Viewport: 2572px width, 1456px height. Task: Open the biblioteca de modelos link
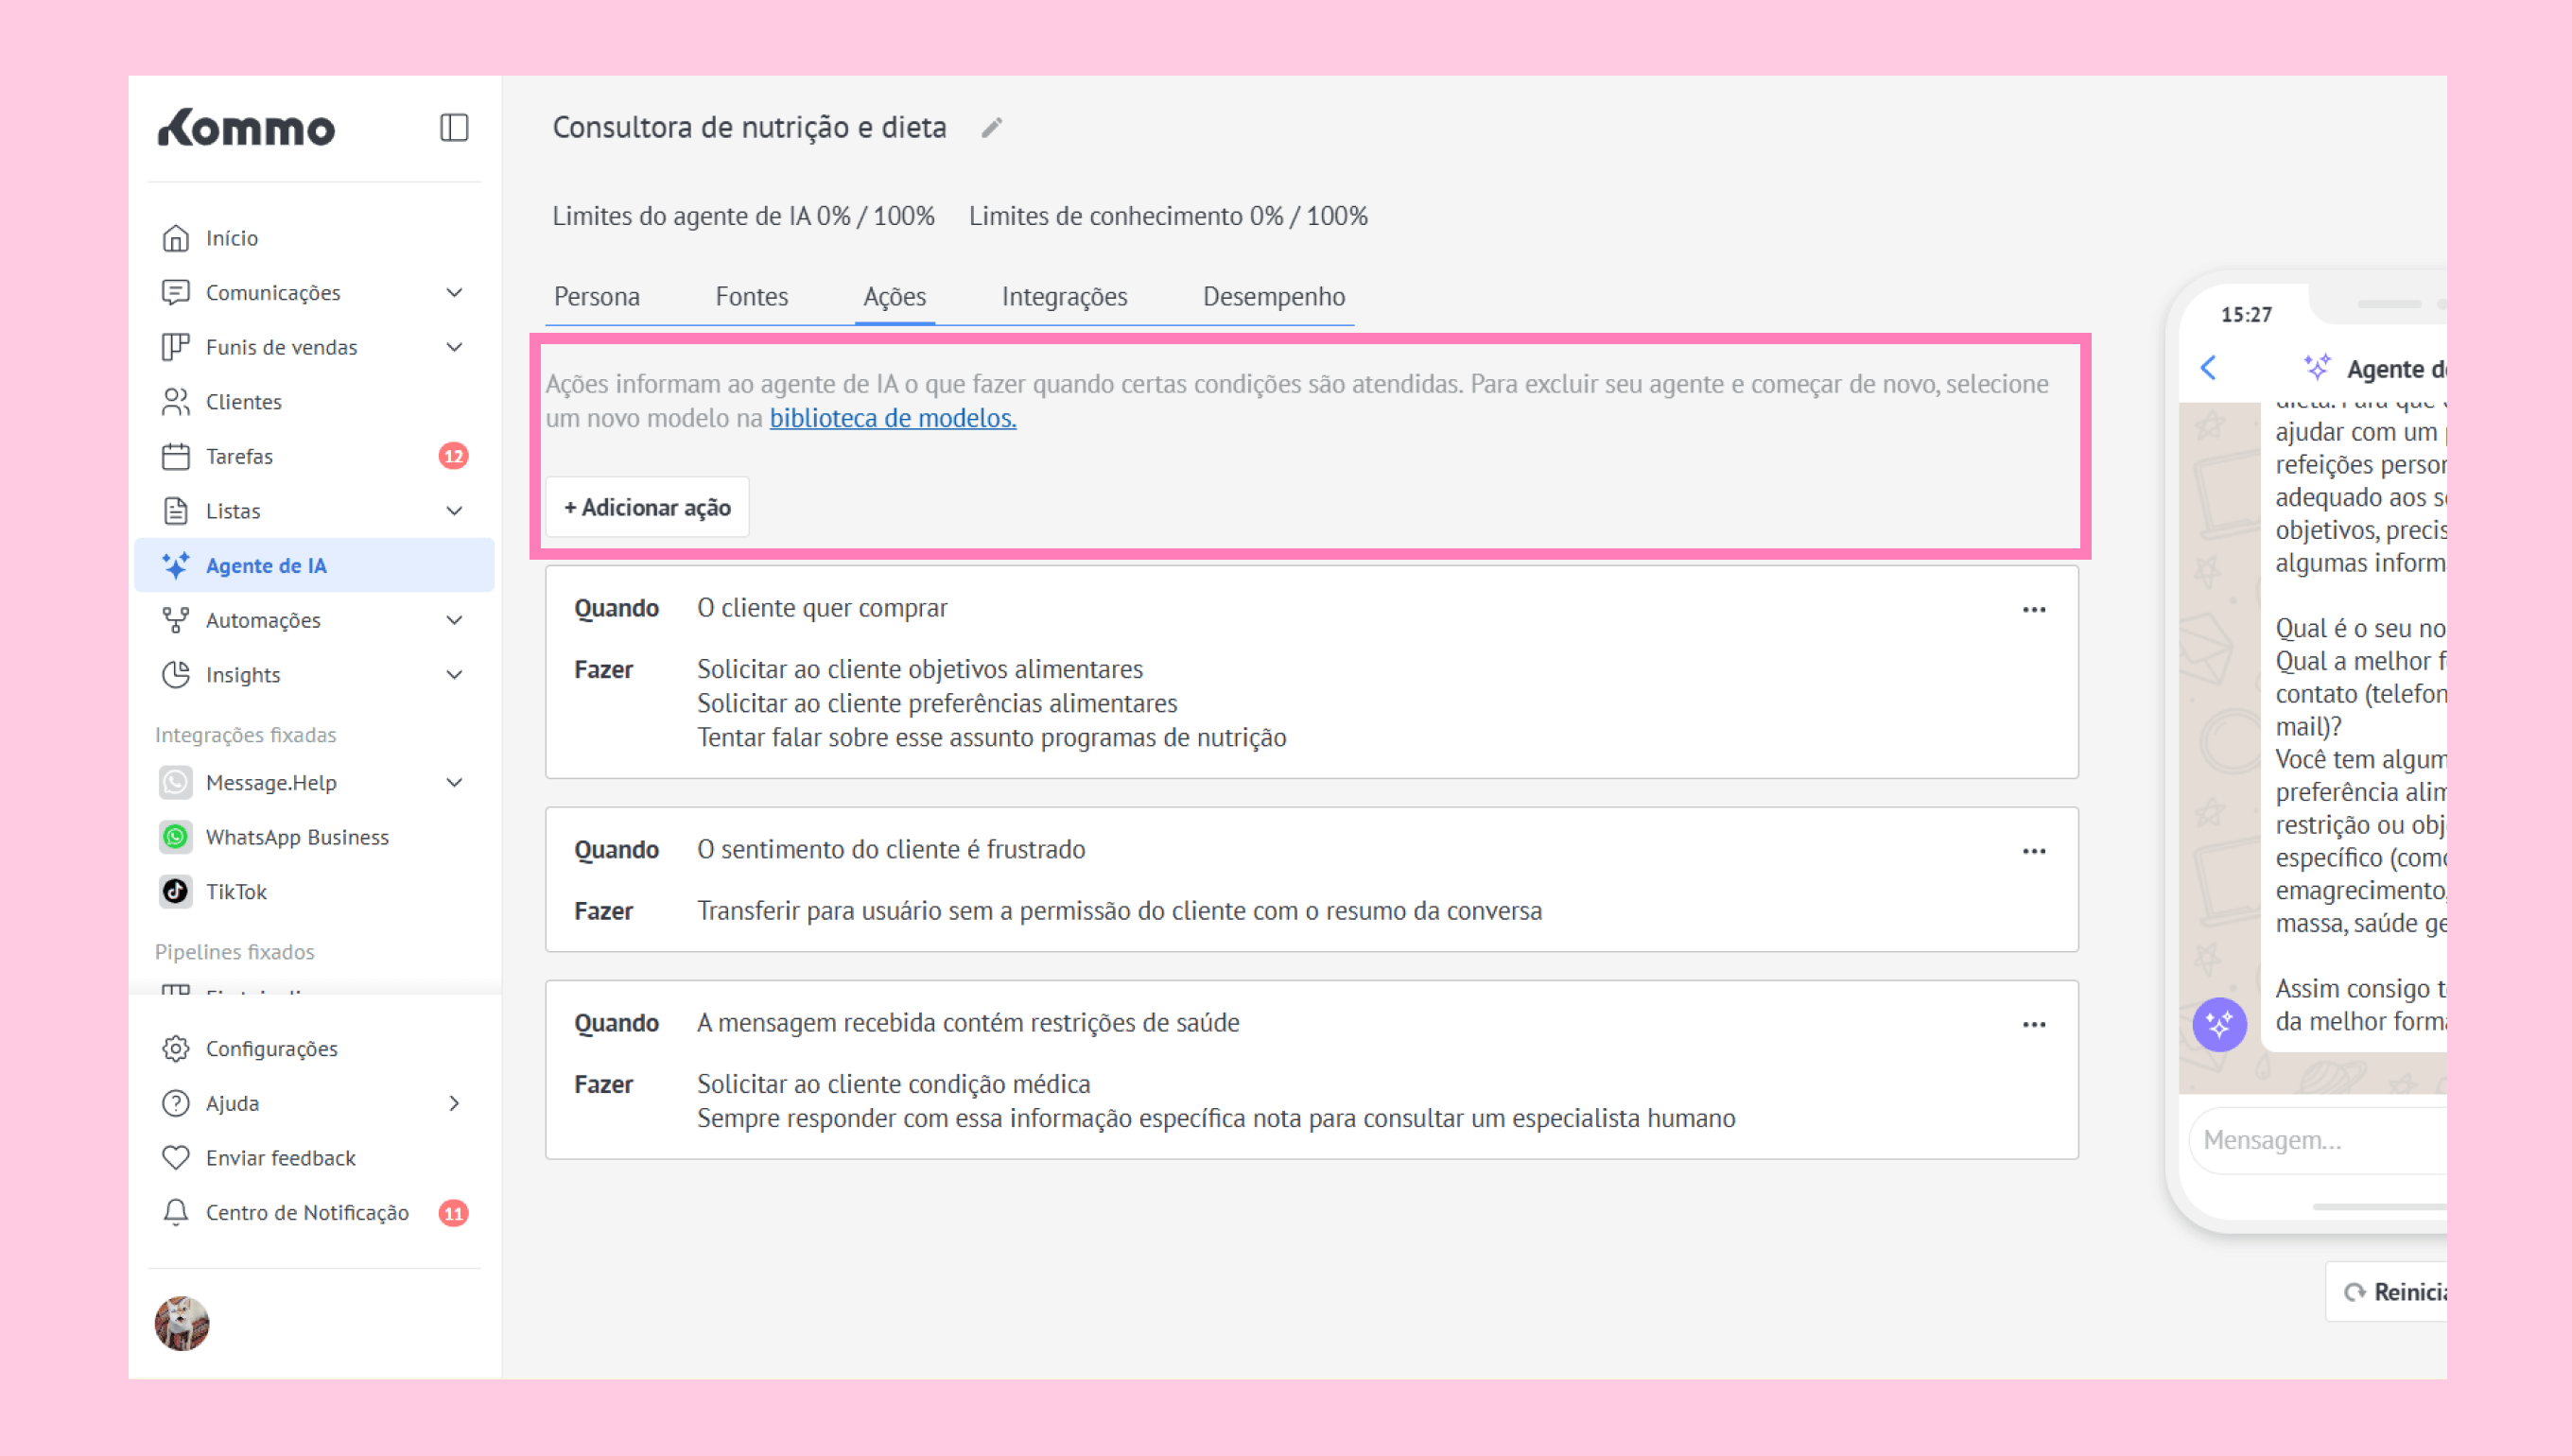pyautogui.click(x=892, y=418)
